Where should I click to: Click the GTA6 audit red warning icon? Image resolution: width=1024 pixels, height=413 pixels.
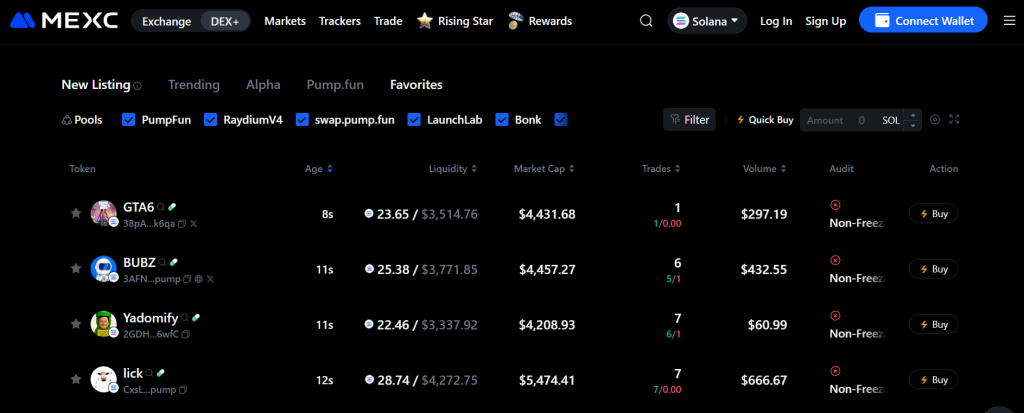[835, 205]
